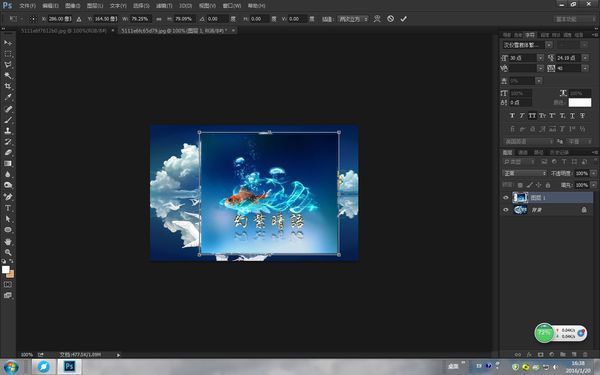Hide the 背景 layer with its eye icon
This screenshot has height=375, width=600.
[505, 210]
